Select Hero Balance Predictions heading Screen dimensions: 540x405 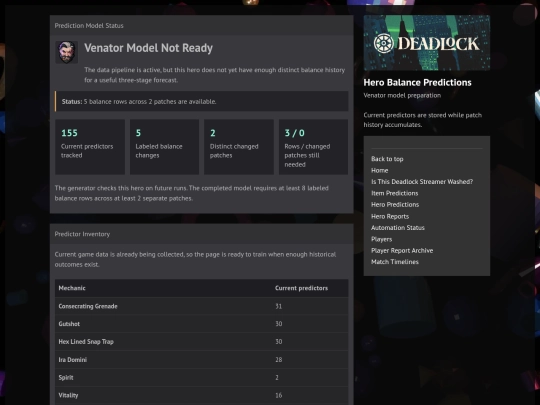point(417,82)
